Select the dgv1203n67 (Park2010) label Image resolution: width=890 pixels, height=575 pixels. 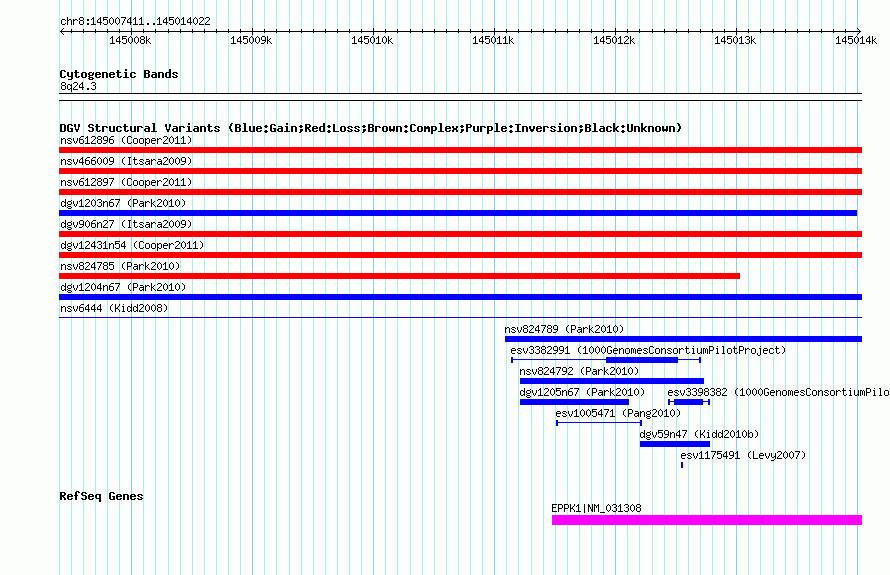(x=123, y=203)
